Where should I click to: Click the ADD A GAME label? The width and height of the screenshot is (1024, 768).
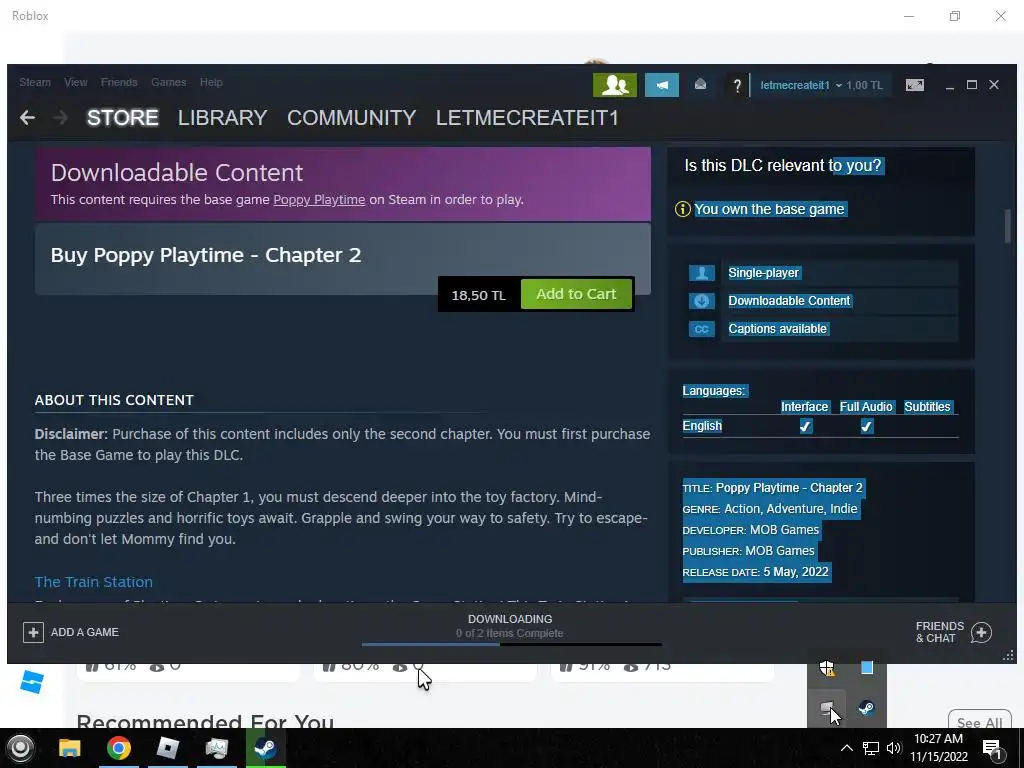tap(85, 632)
